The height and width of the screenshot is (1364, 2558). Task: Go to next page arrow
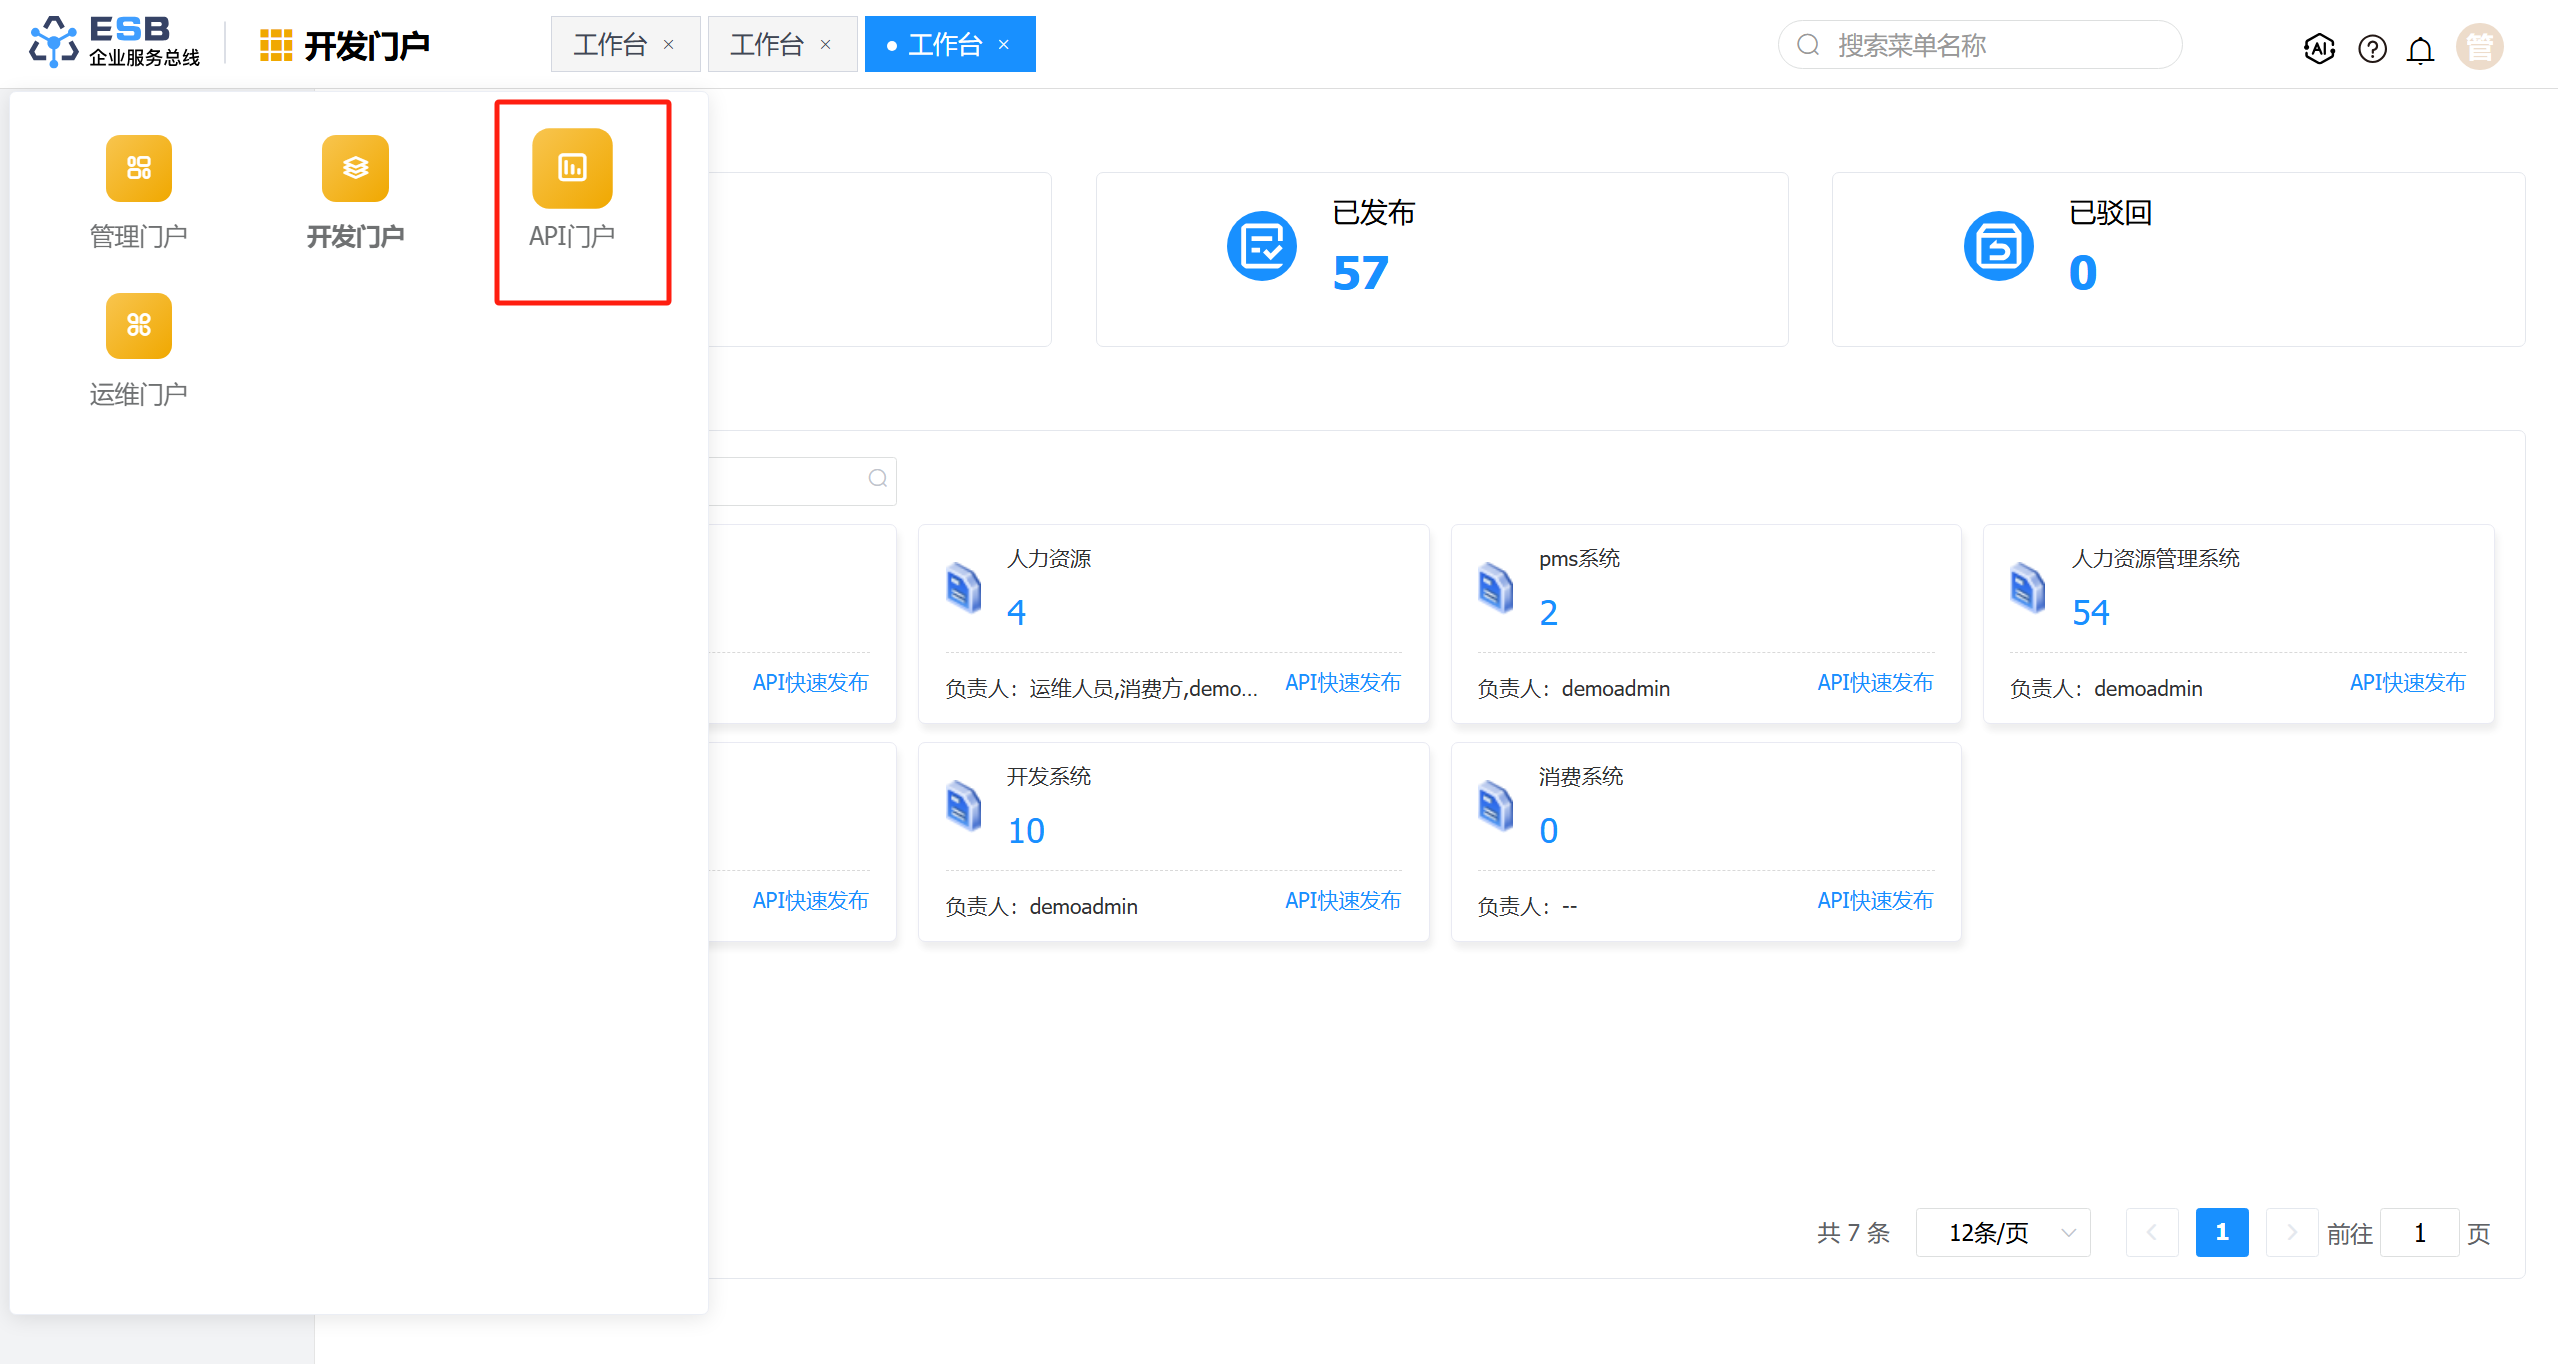tap(2291, 1233)
